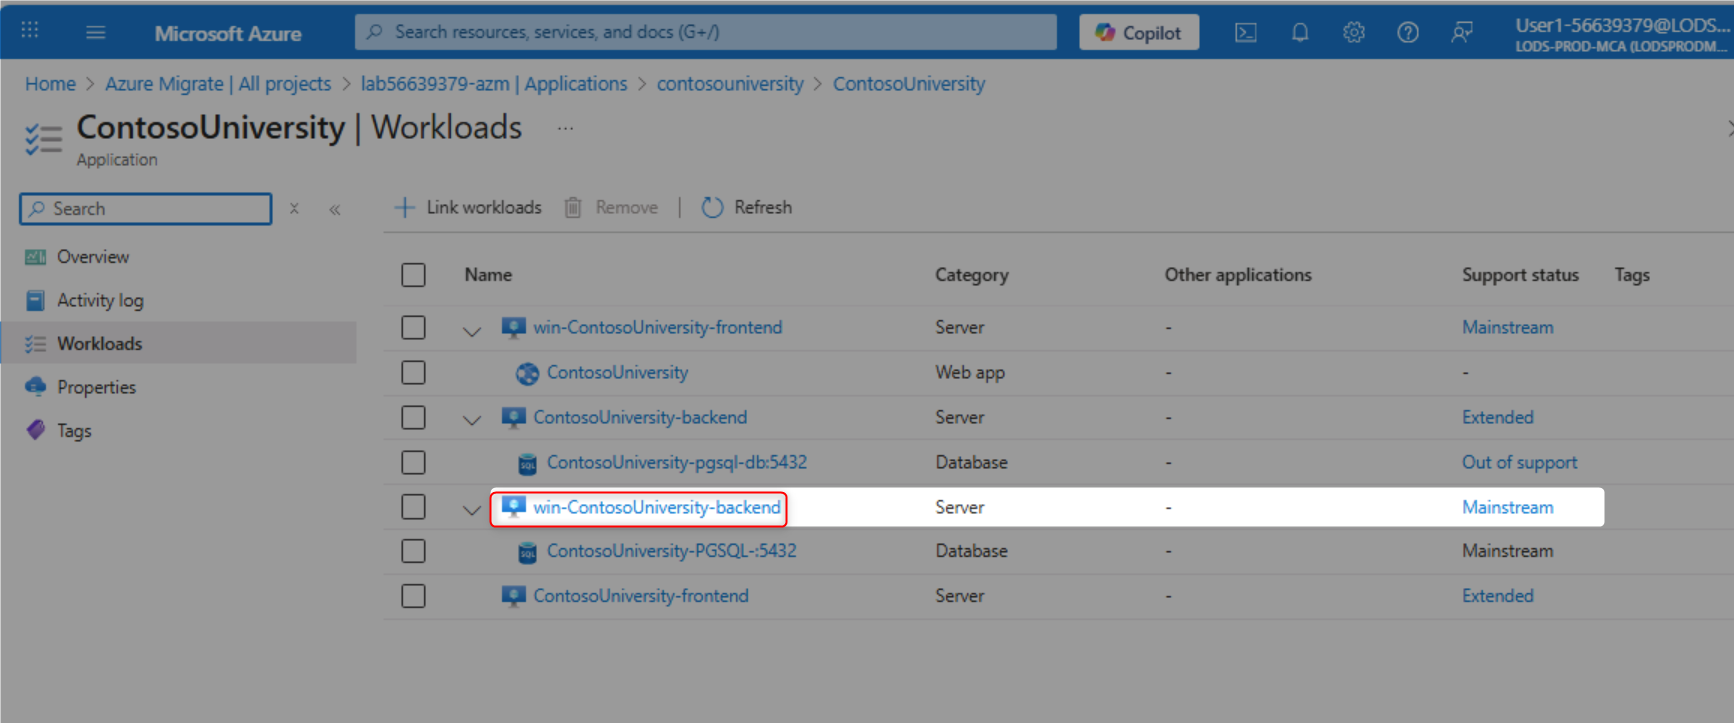Check the ContosoUniversity-PGSQL-:5432 row checkbox

[413, 551]
